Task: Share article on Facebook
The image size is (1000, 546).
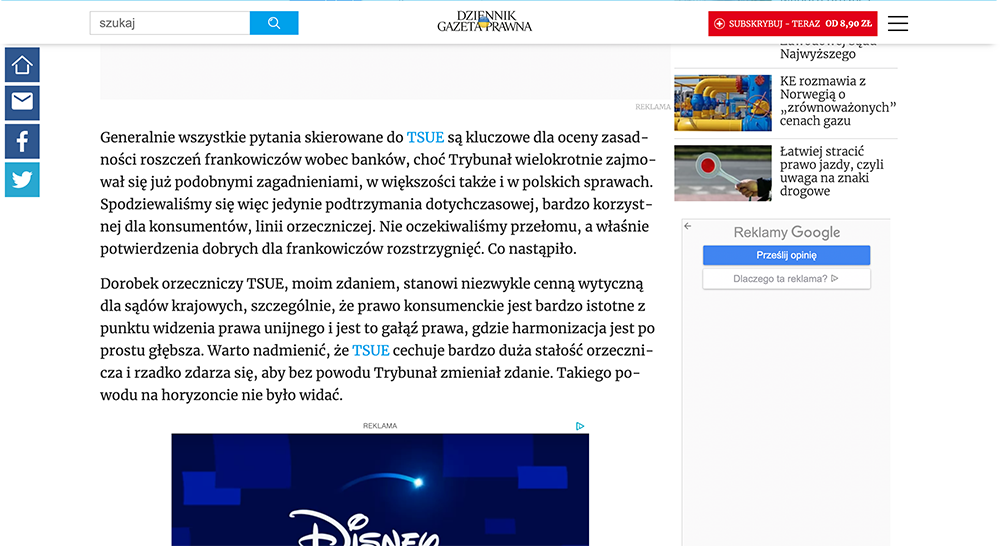Action: tap(22, 141)
